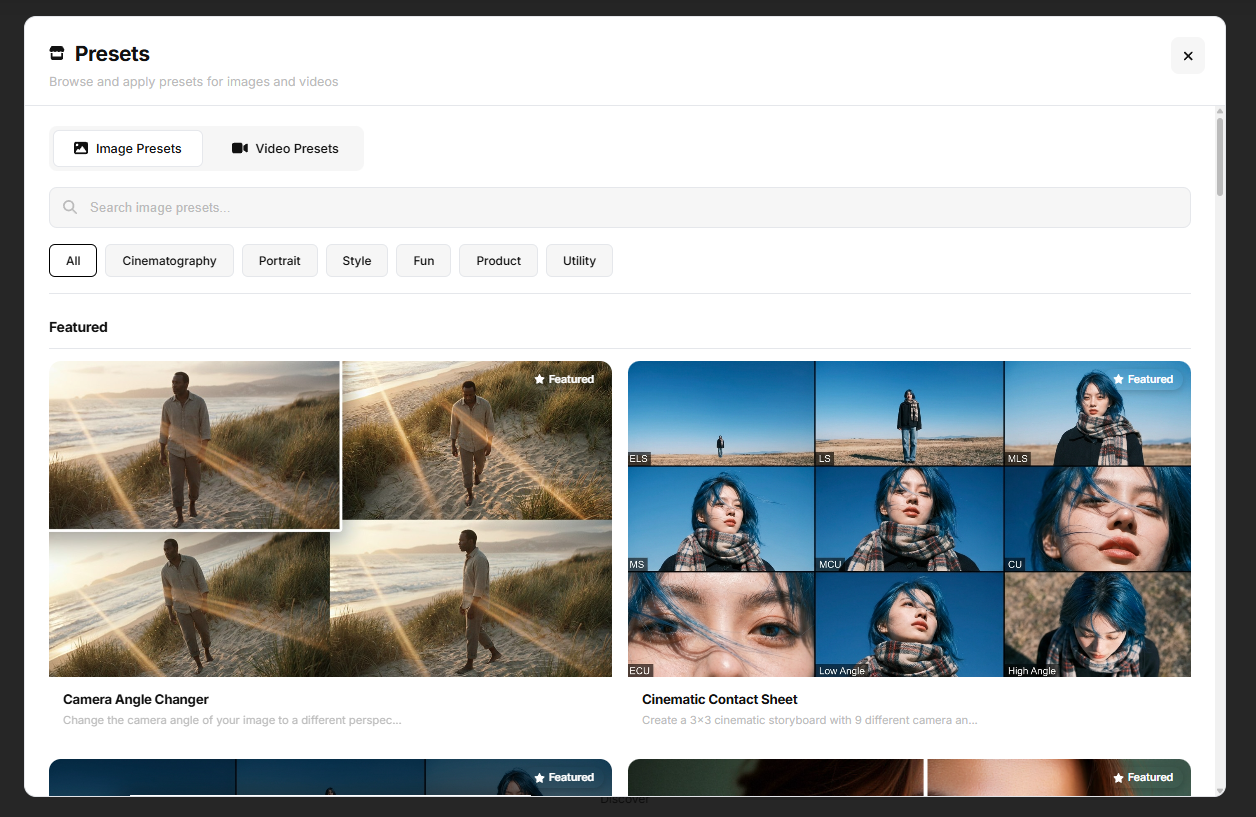Select the All filter
This screenshot has height=817, width=1256.
coord(72,260)
